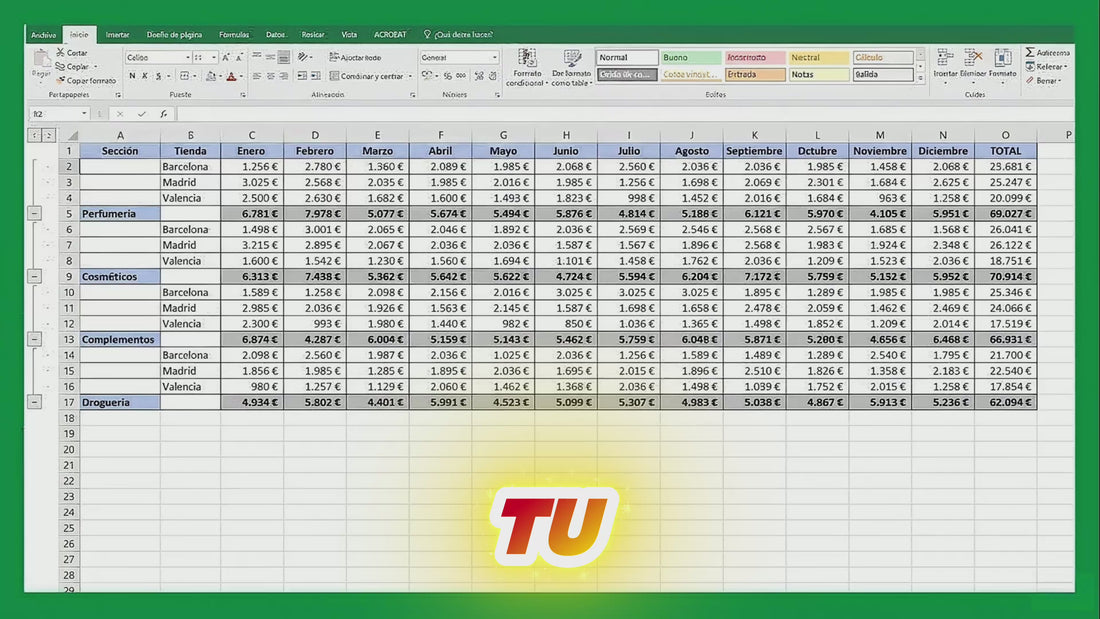Collapse the Perfumería group with minus button
Image resolution: width=1100 pixels, height=619 pixels.
tap(35, 214)
